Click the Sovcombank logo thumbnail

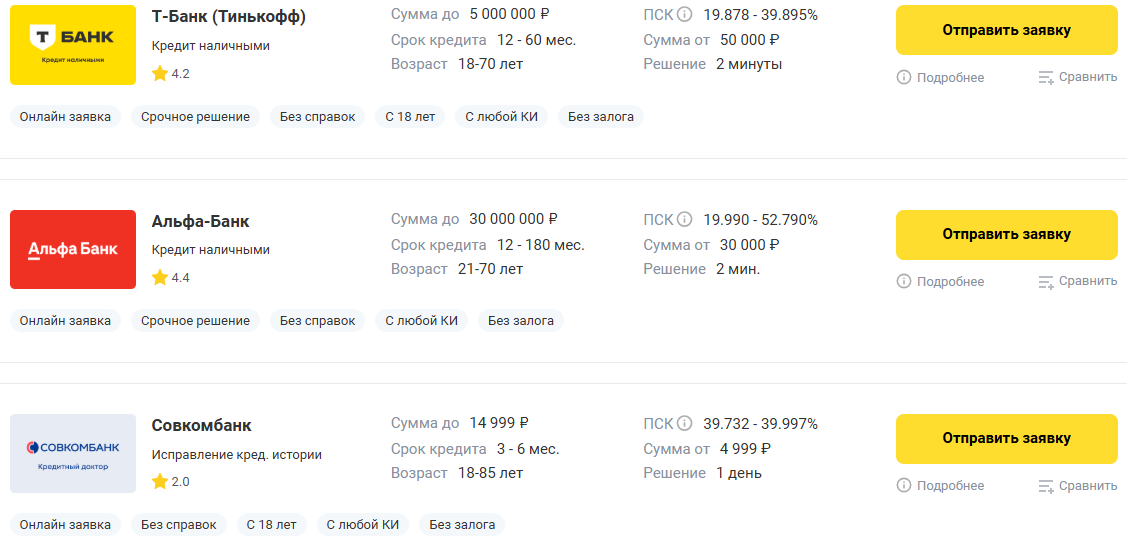(73, 453)
